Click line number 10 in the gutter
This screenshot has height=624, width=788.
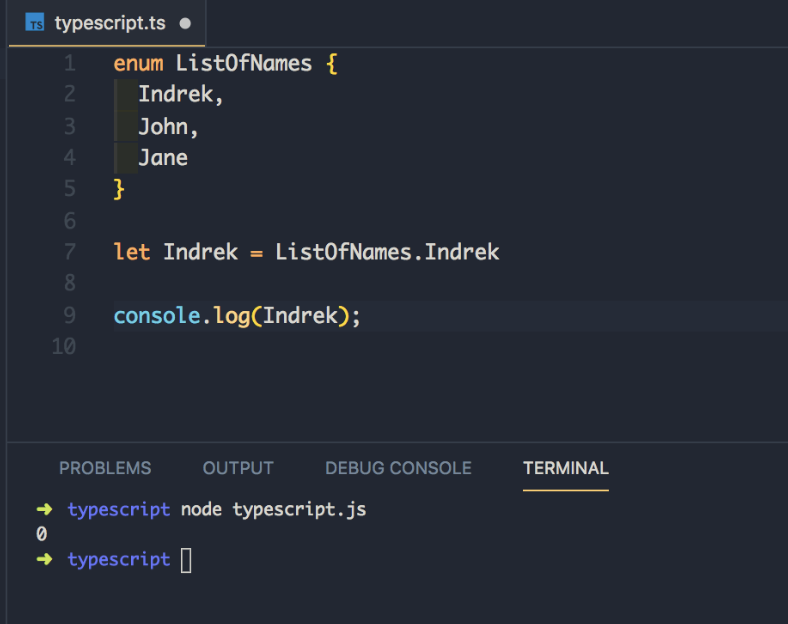64,347
